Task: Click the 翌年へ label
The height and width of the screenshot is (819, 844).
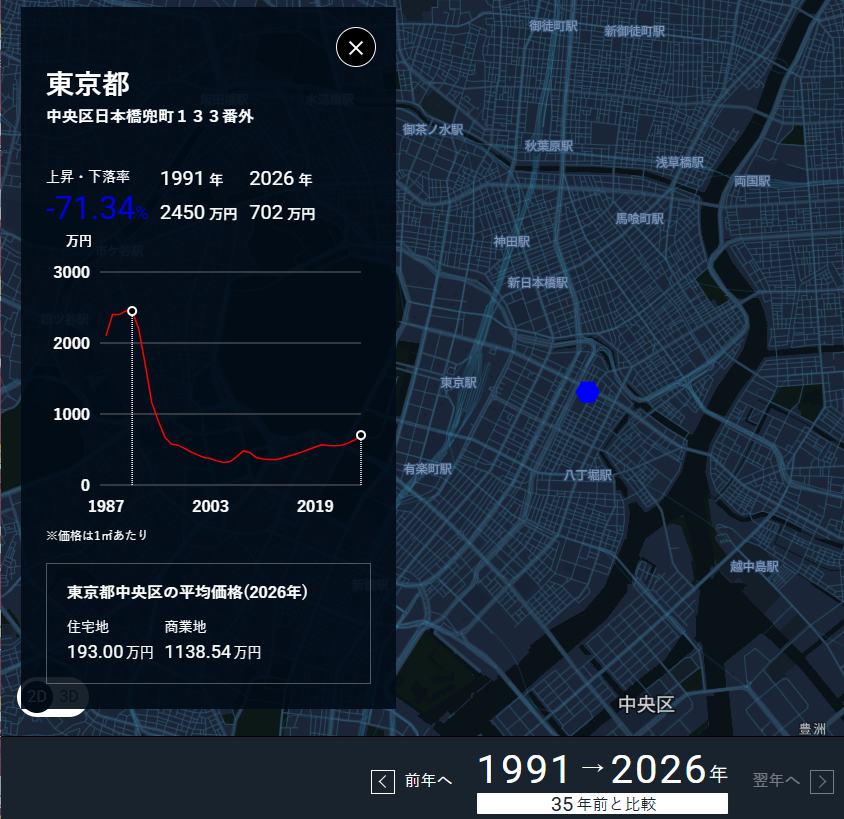Action: tap(776, 780)
